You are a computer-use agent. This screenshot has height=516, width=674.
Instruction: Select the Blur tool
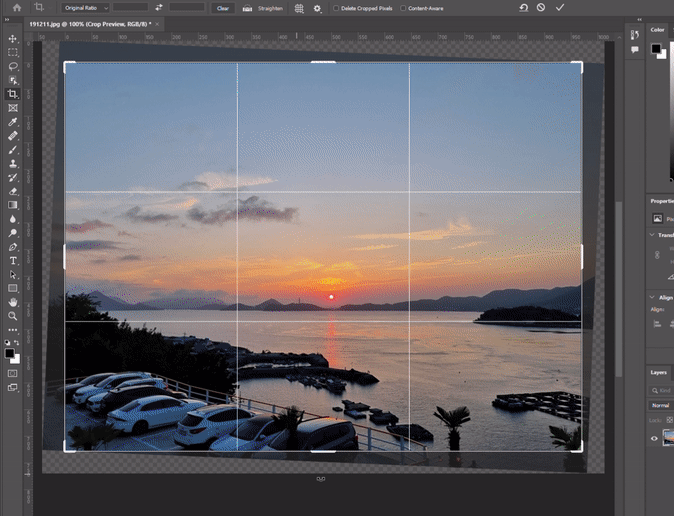[12, 219]
